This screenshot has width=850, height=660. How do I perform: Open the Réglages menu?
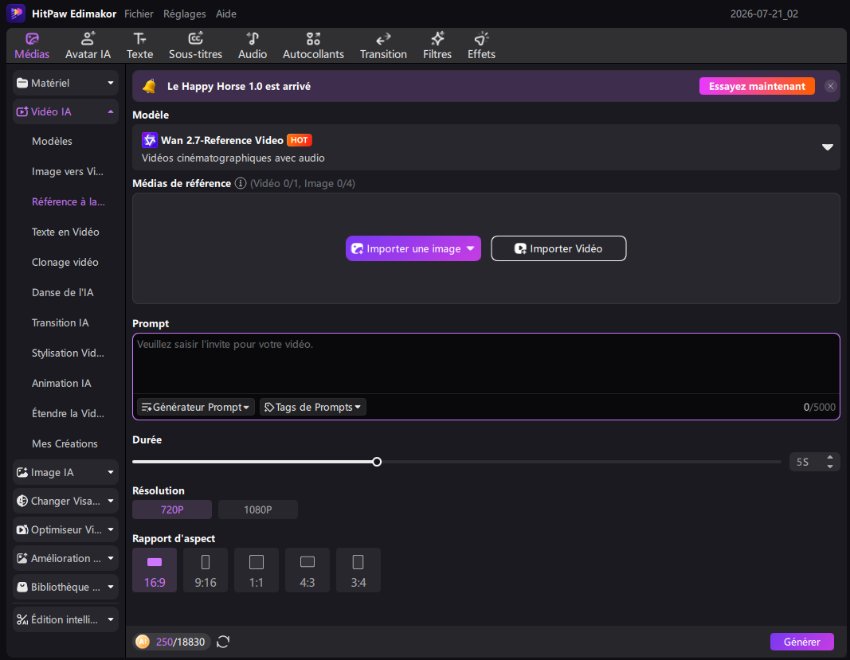pos(184,14)
